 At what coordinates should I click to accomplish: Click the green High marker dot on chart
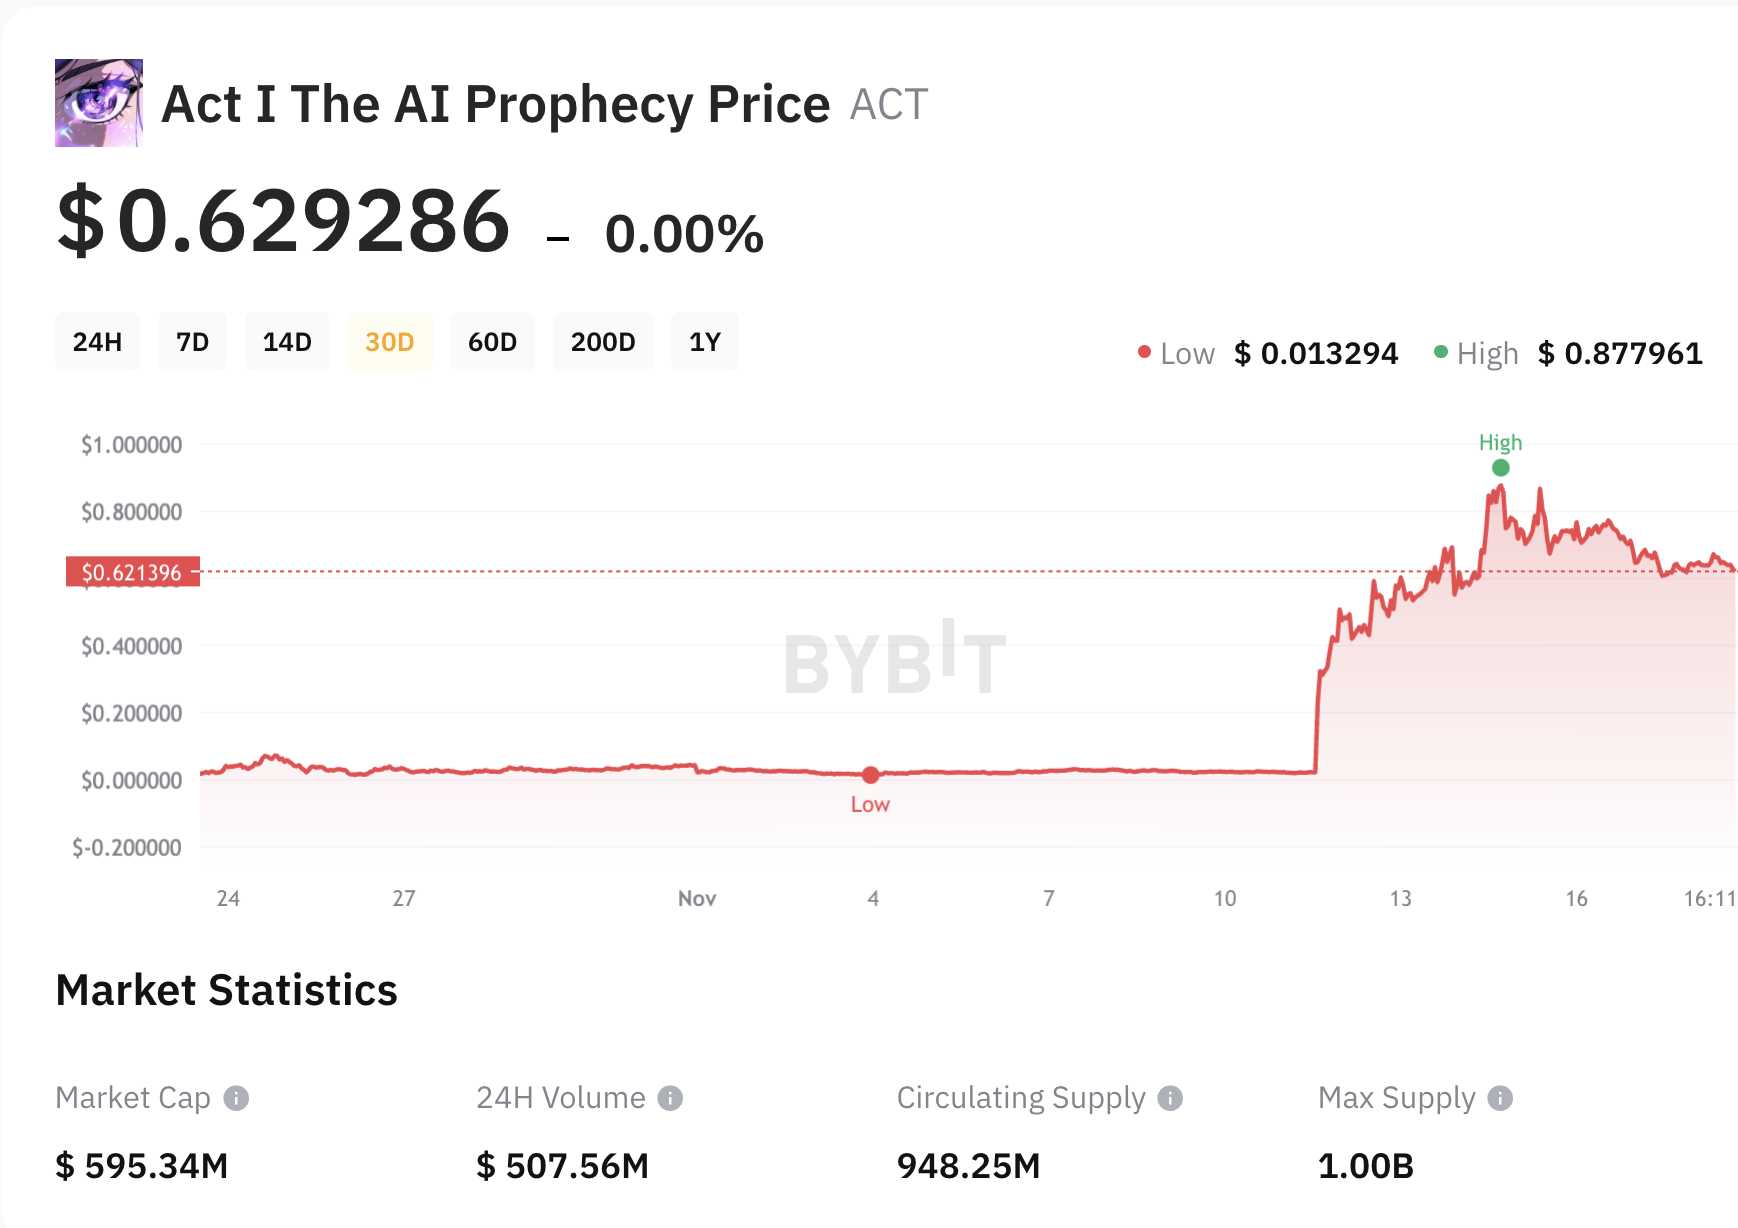[1501, 468]
